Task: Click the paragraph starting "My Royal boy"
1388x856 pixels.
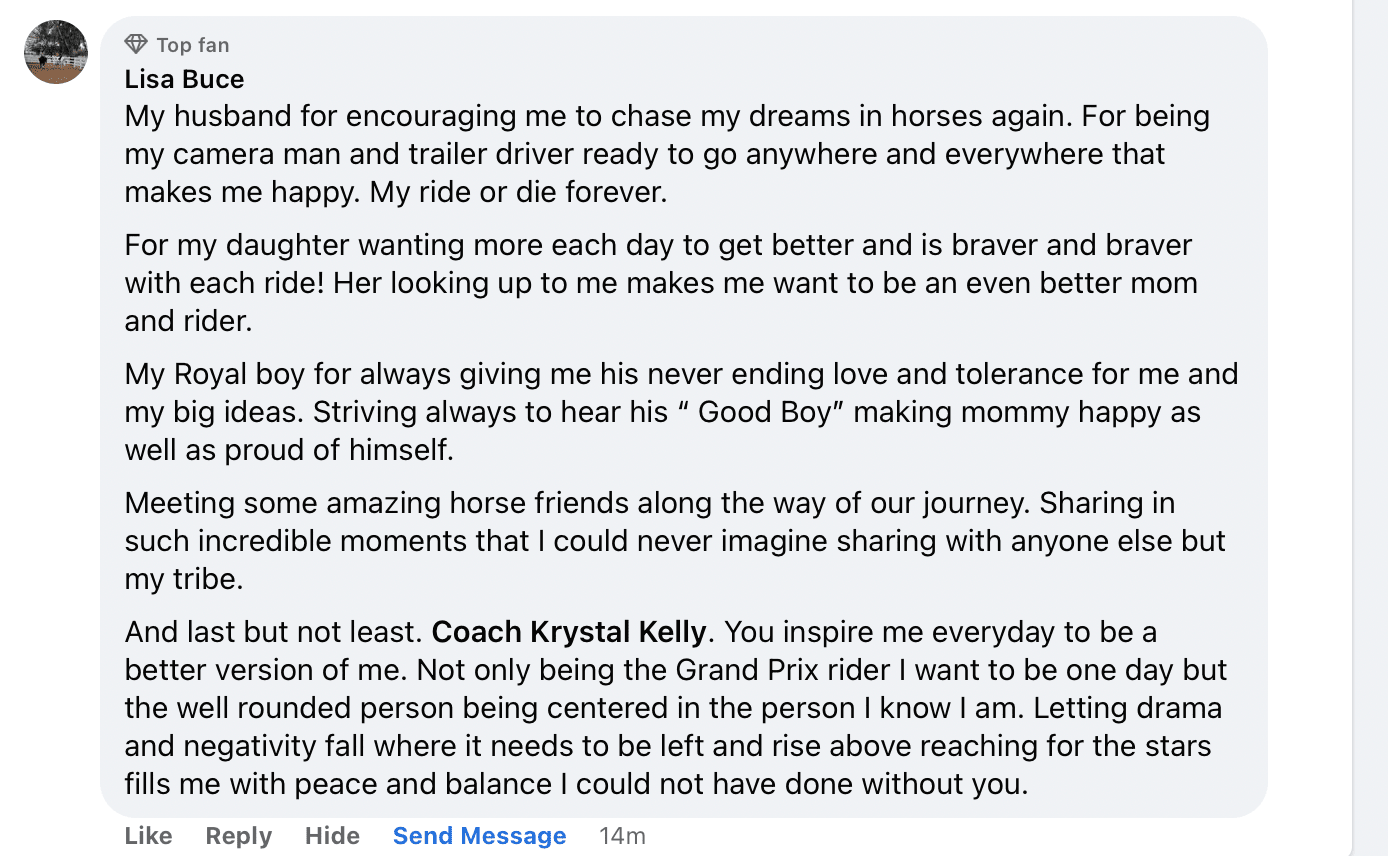Action: click(680, 412)
